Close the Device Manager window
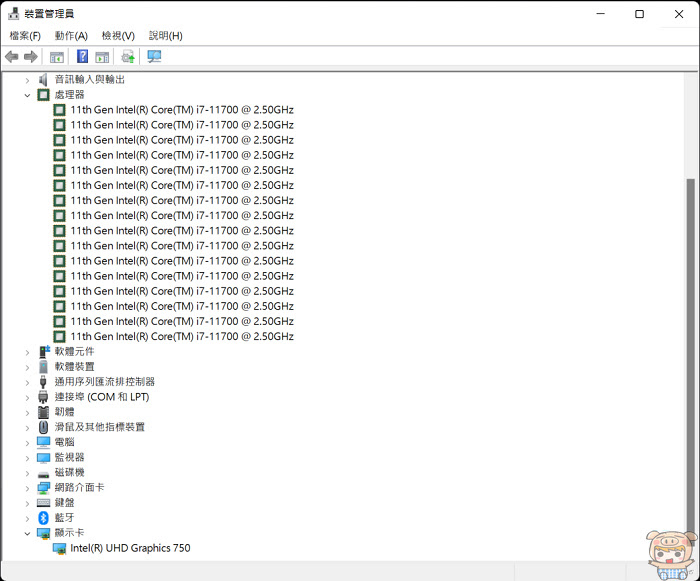The image size is (700, 581). pos(679,14)
